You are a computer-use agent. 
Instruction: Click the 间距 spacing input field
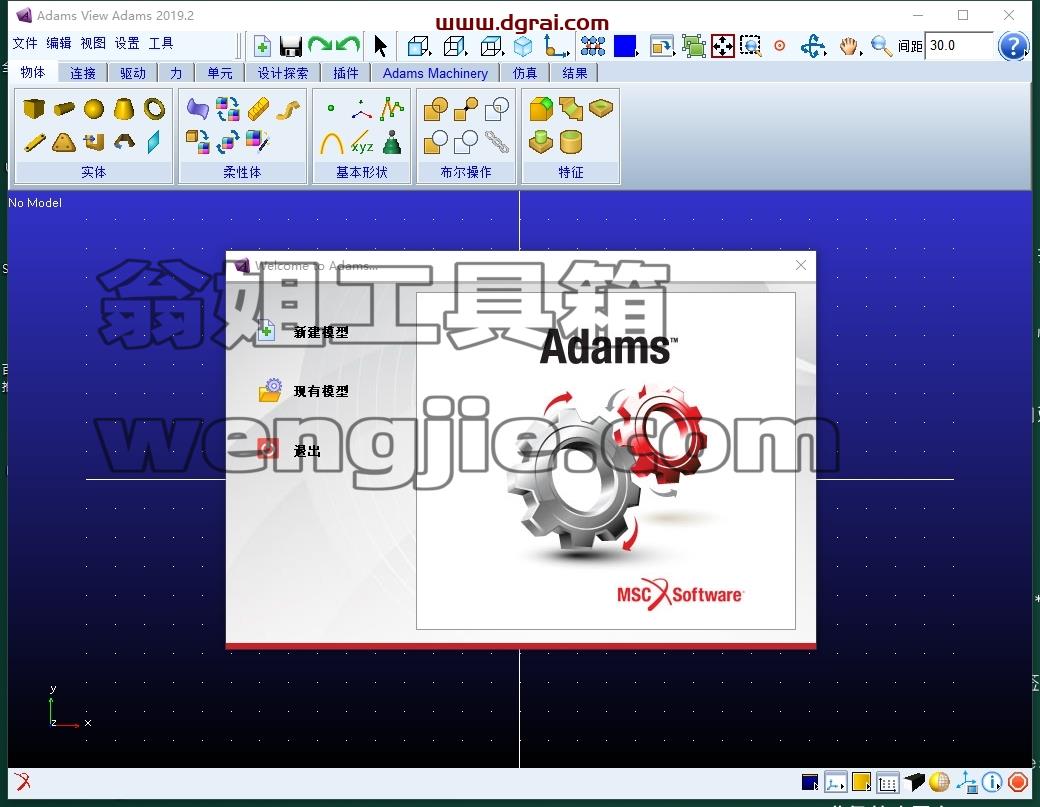point(958,46)
